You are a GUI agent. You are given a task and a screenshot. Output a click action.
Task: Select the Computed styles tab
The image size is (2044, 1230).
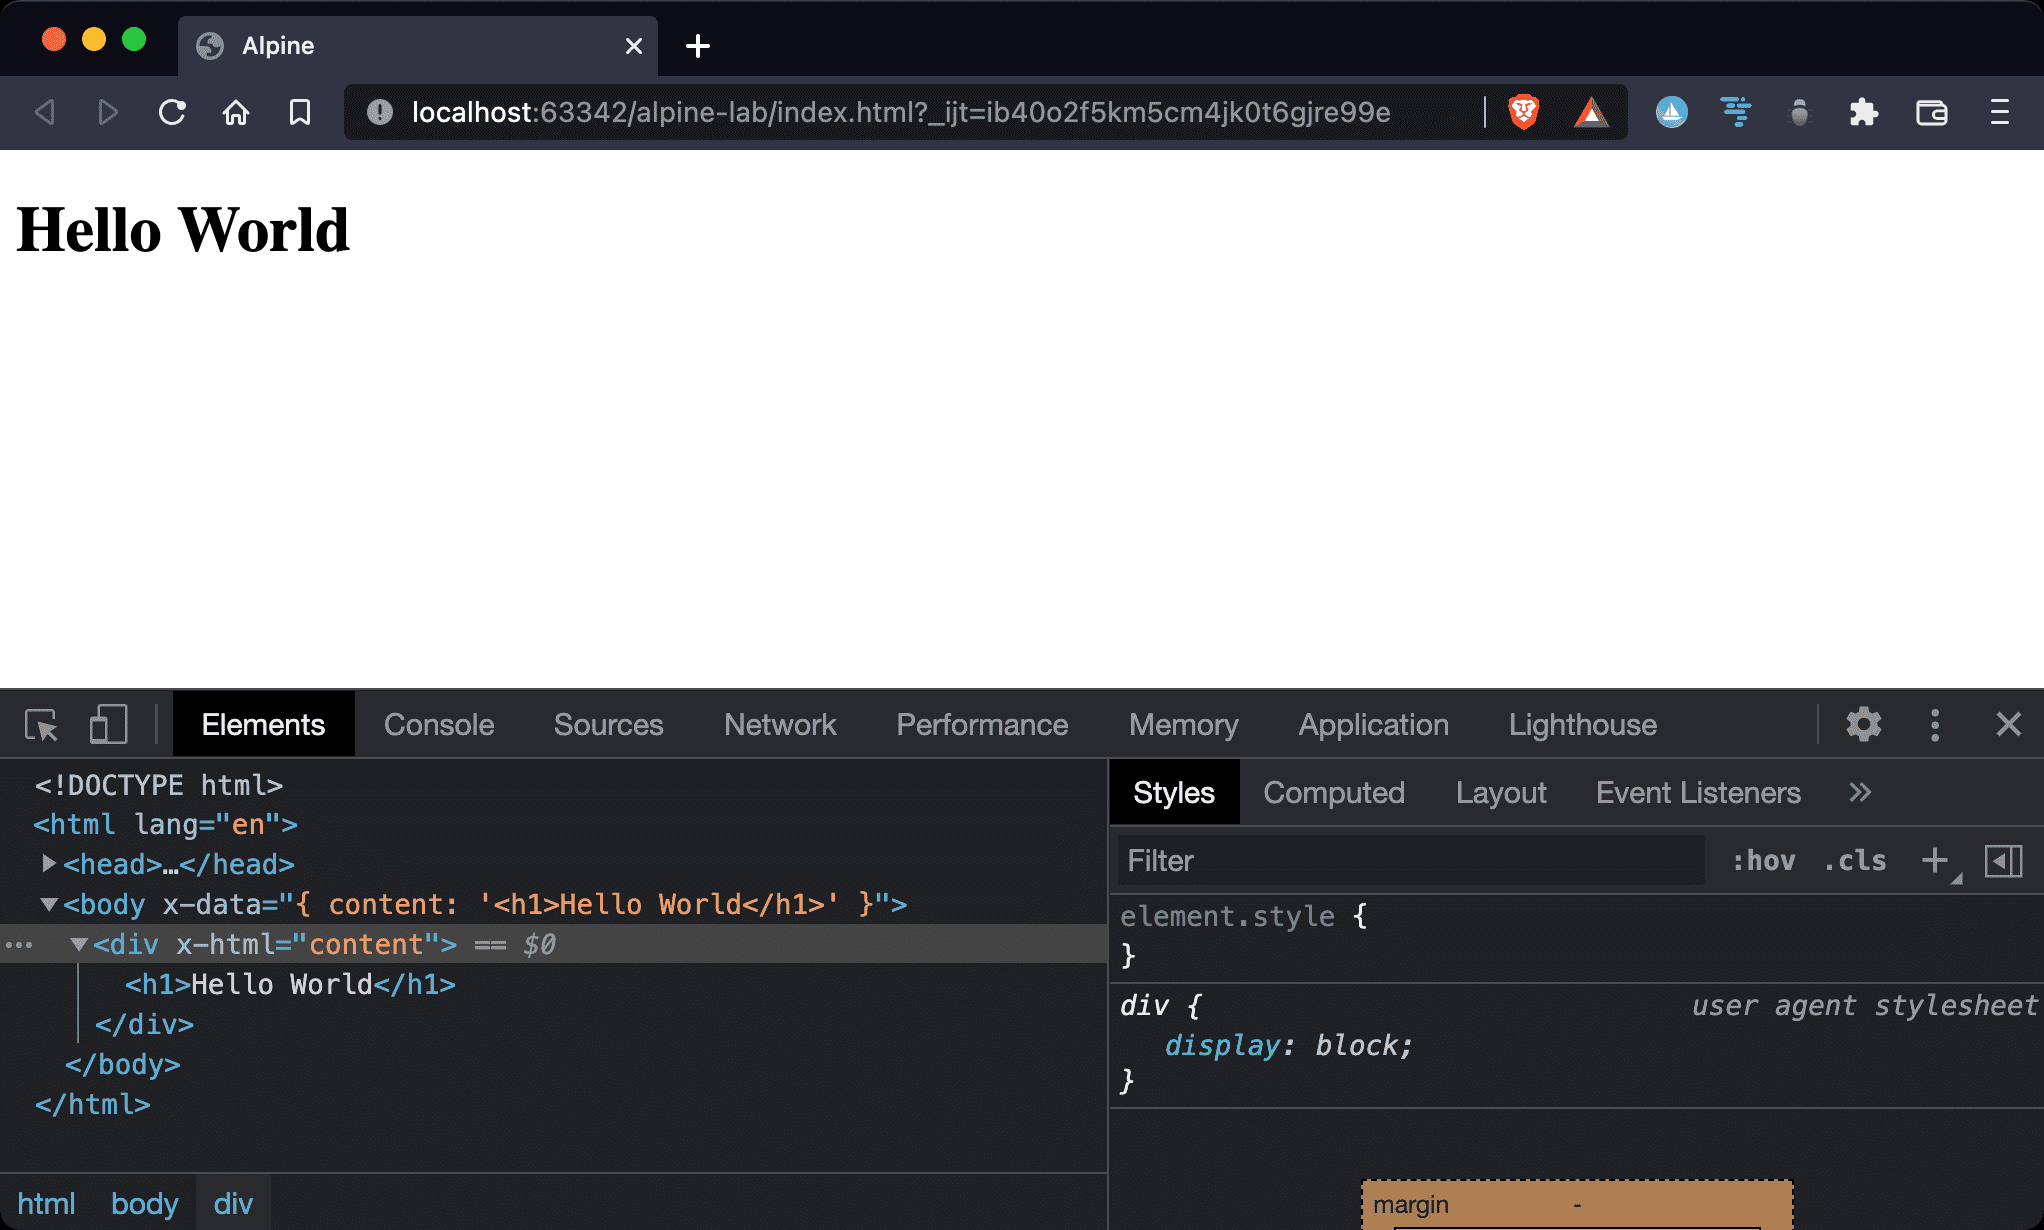1332,792
